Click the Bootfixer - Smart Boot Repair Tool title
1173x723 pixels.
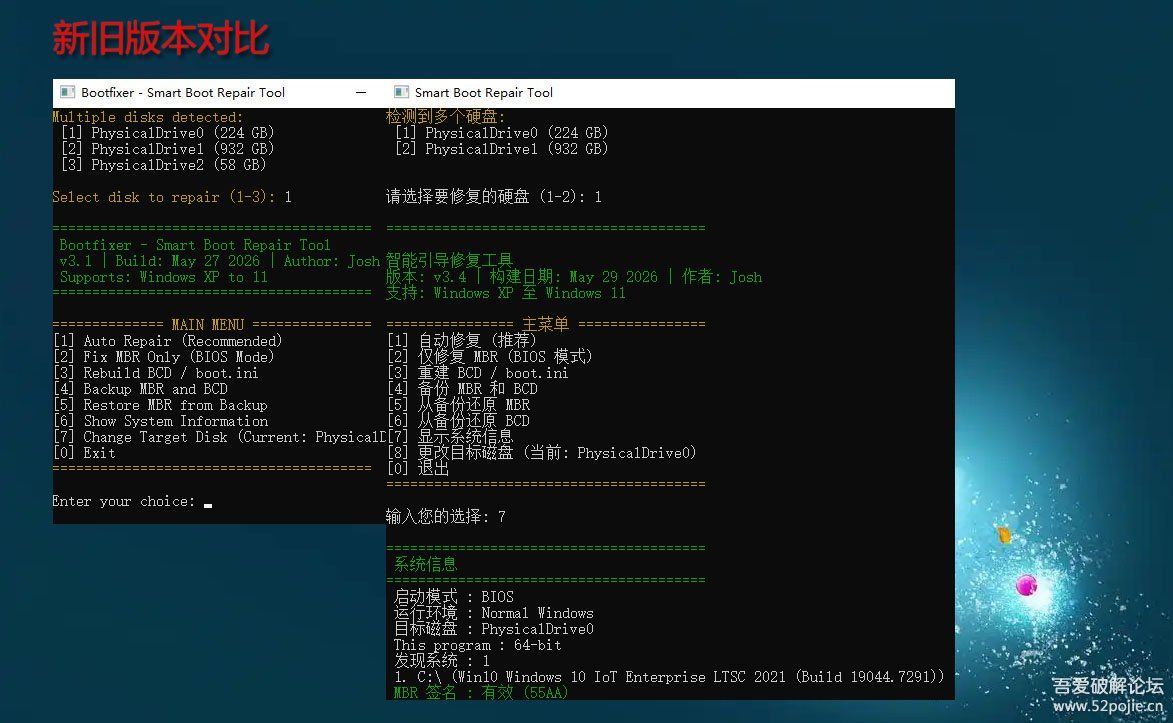coord(183,92)
